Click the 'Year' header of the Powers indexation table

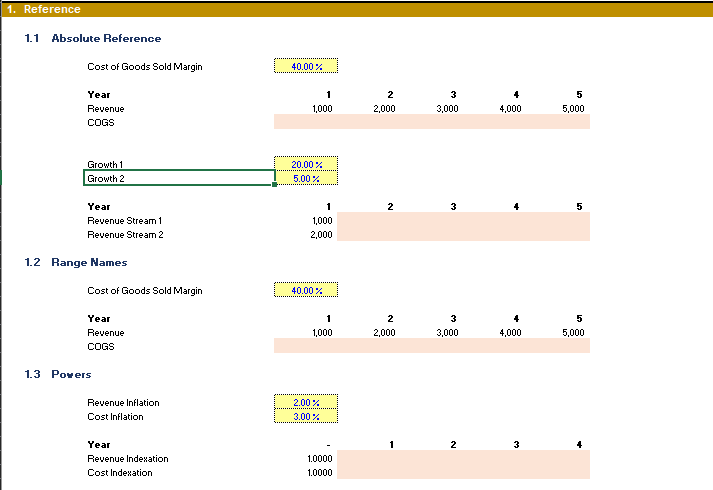[x=99, y=445]
